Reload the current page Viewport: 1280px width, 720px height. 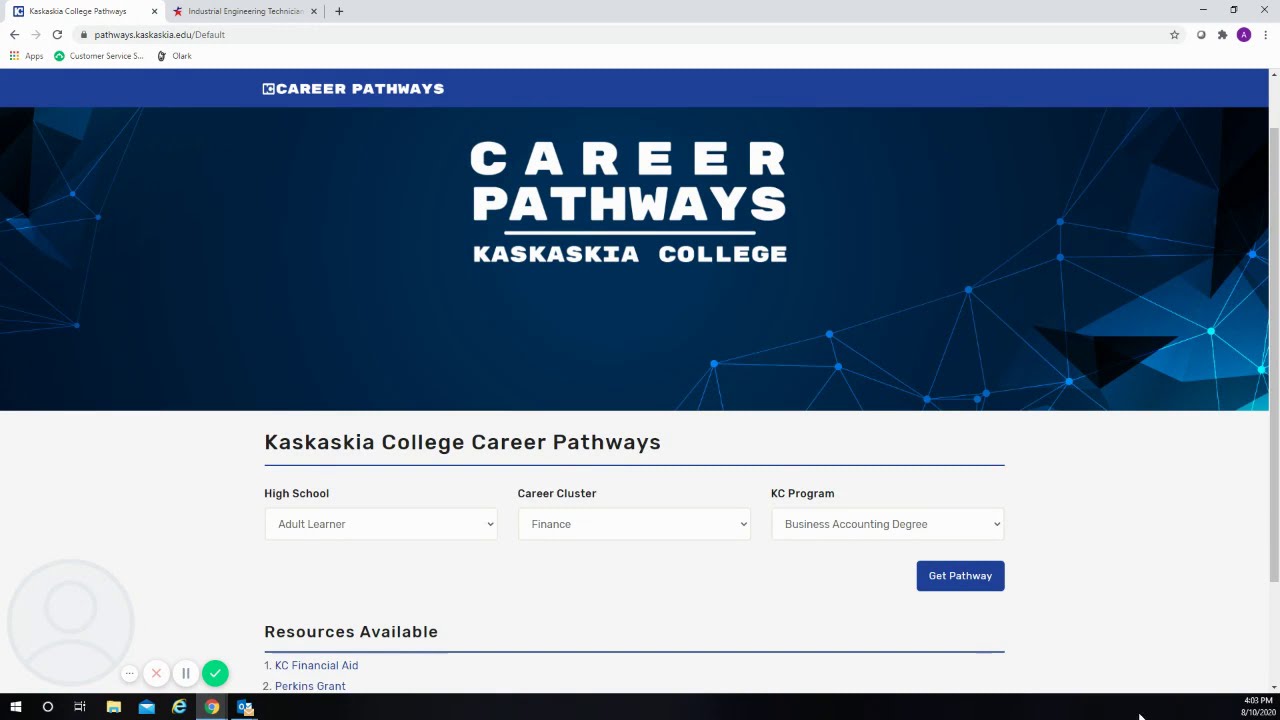tap(57, 34)
